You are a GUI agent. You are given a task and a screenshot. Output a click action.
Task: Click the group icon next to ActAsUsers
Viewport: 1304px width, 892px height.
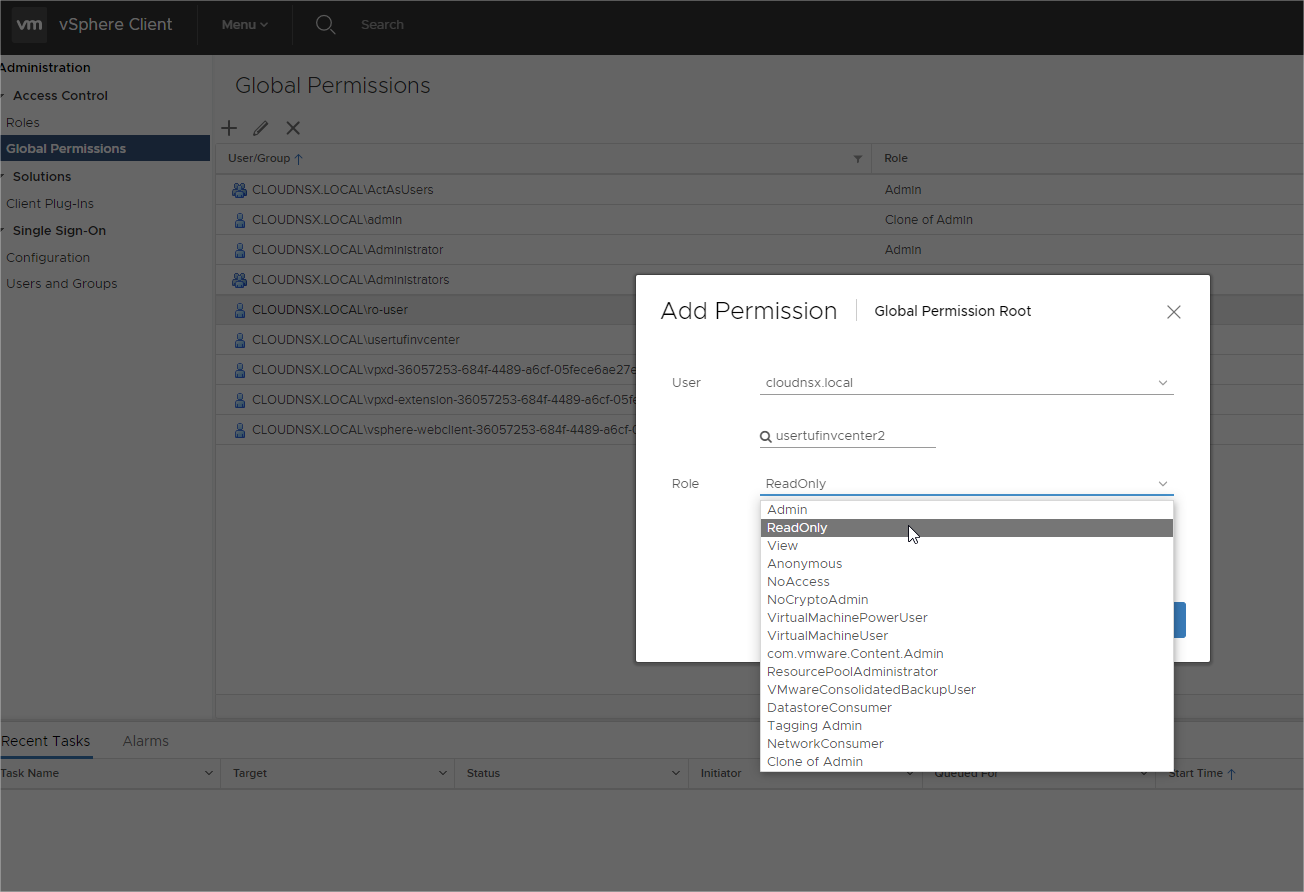(x=239, y=189)
